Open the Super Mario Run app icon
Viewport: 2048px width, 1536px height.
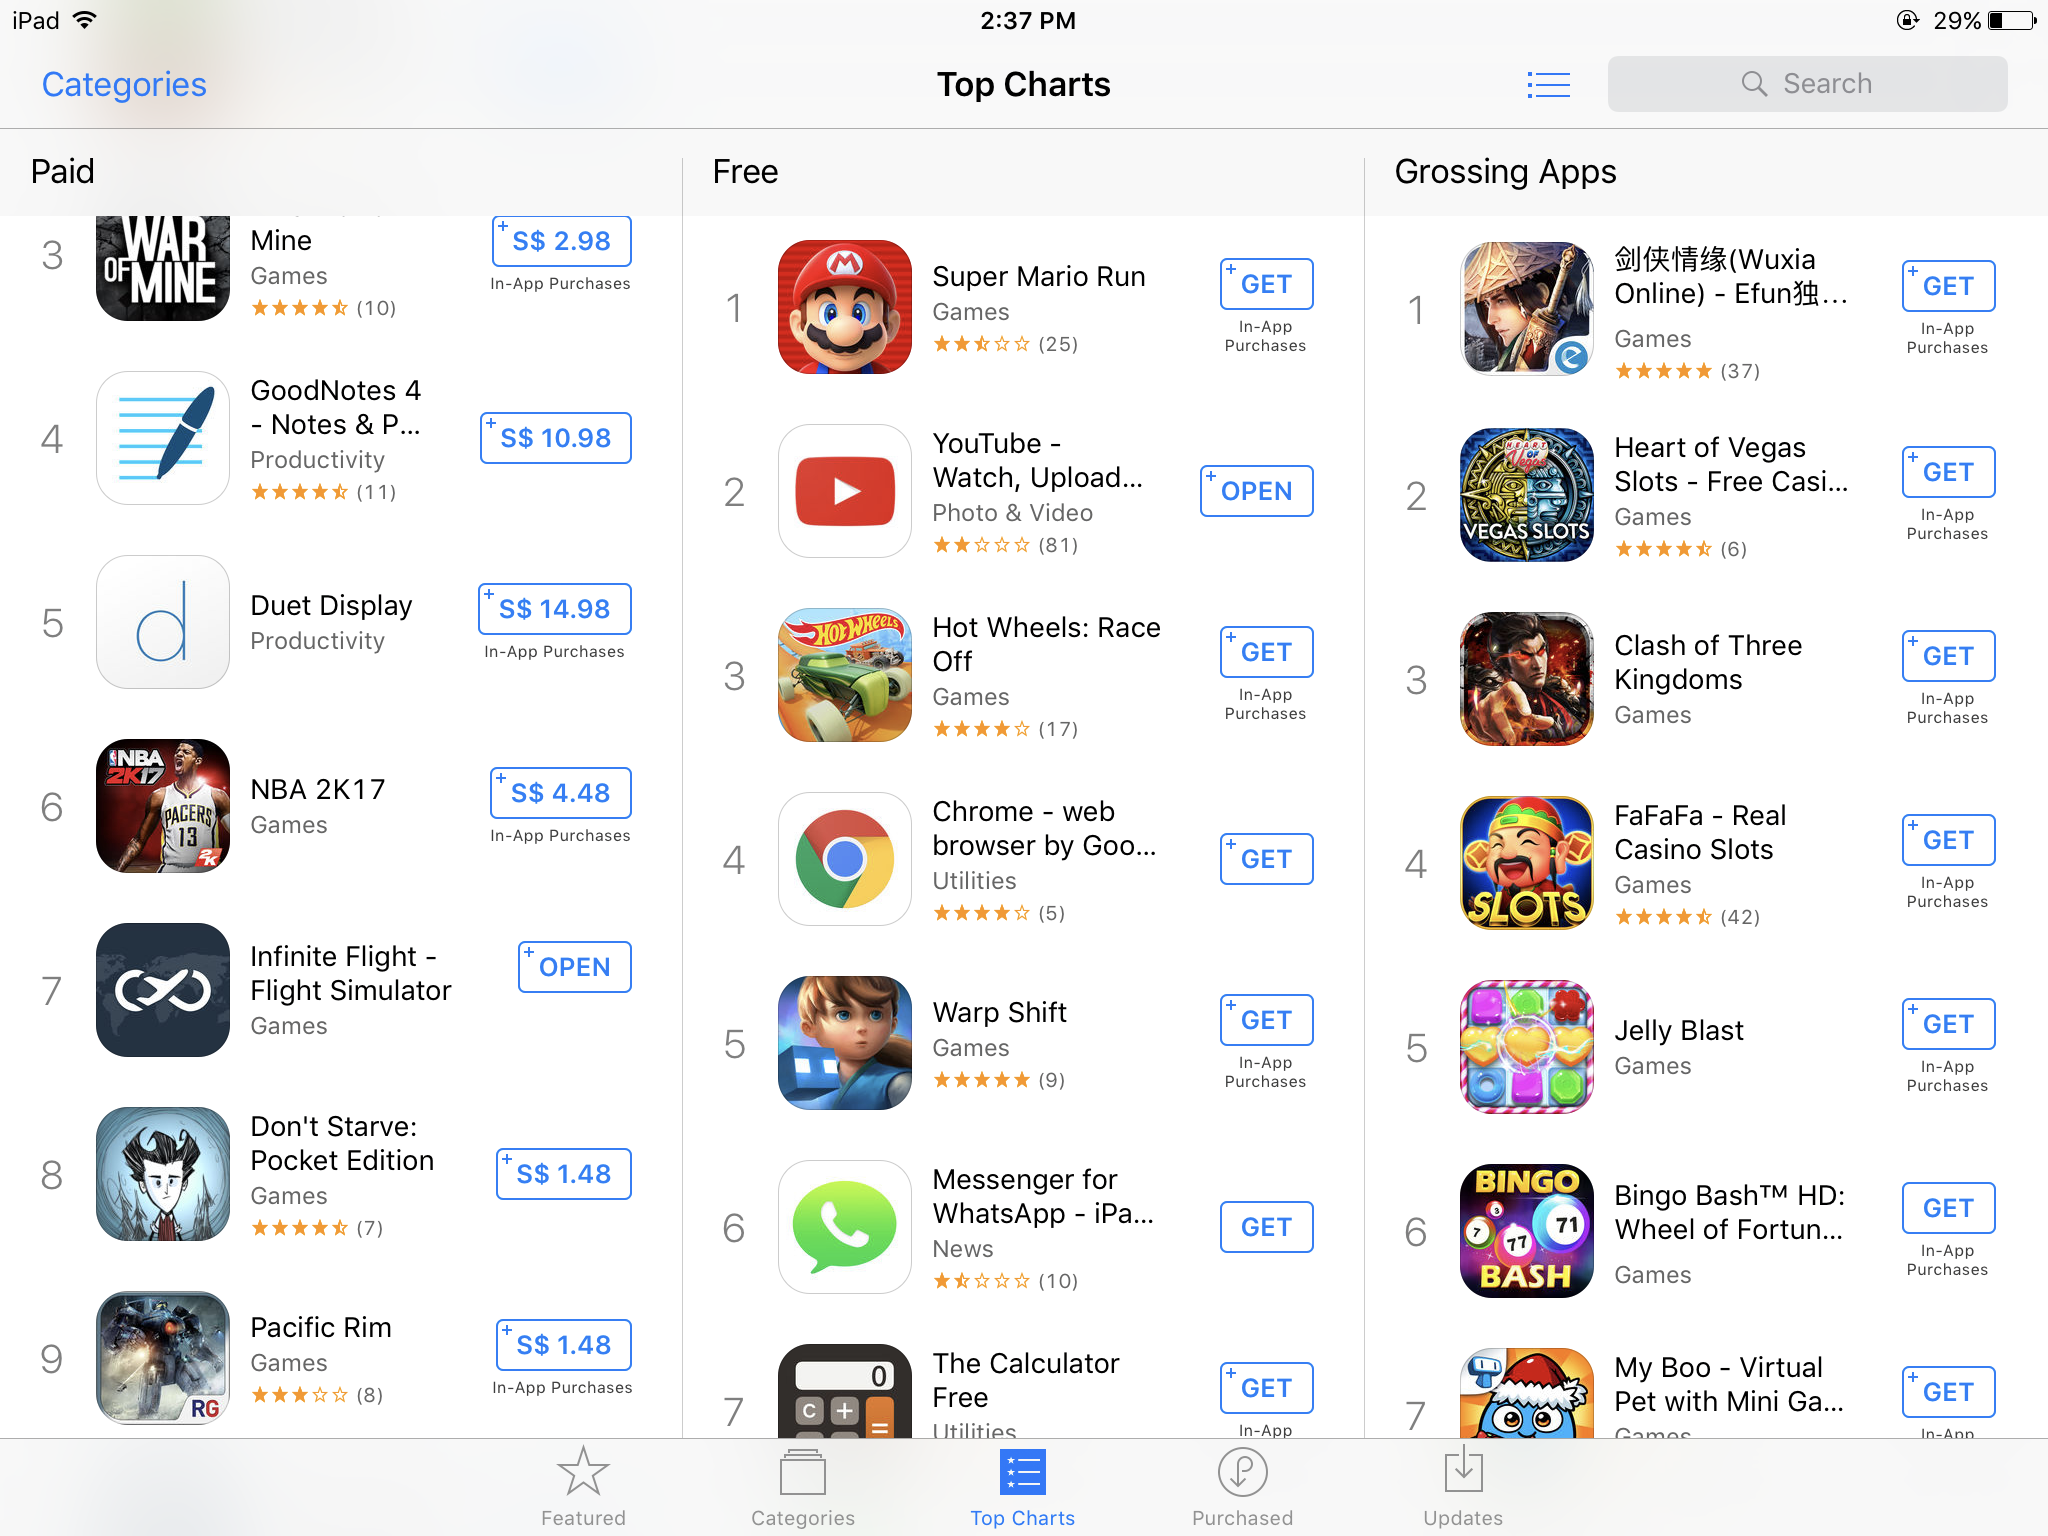[844, 307]
